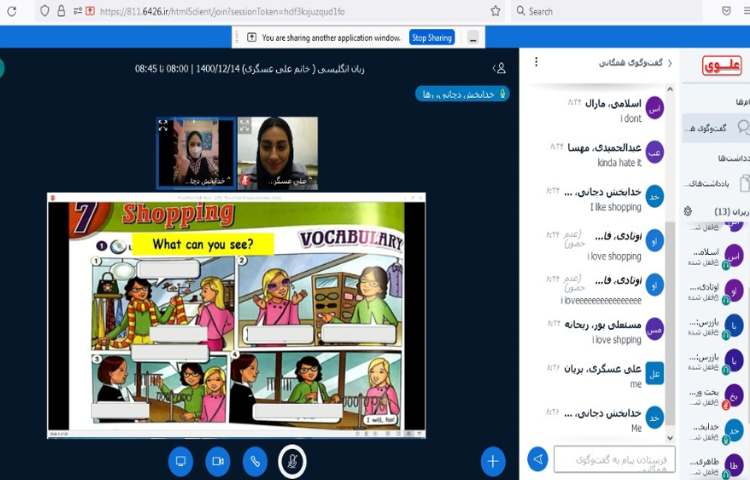Bookmark this page with the star icon
This screenshot has width=750, height=480.
click(495, 11)
